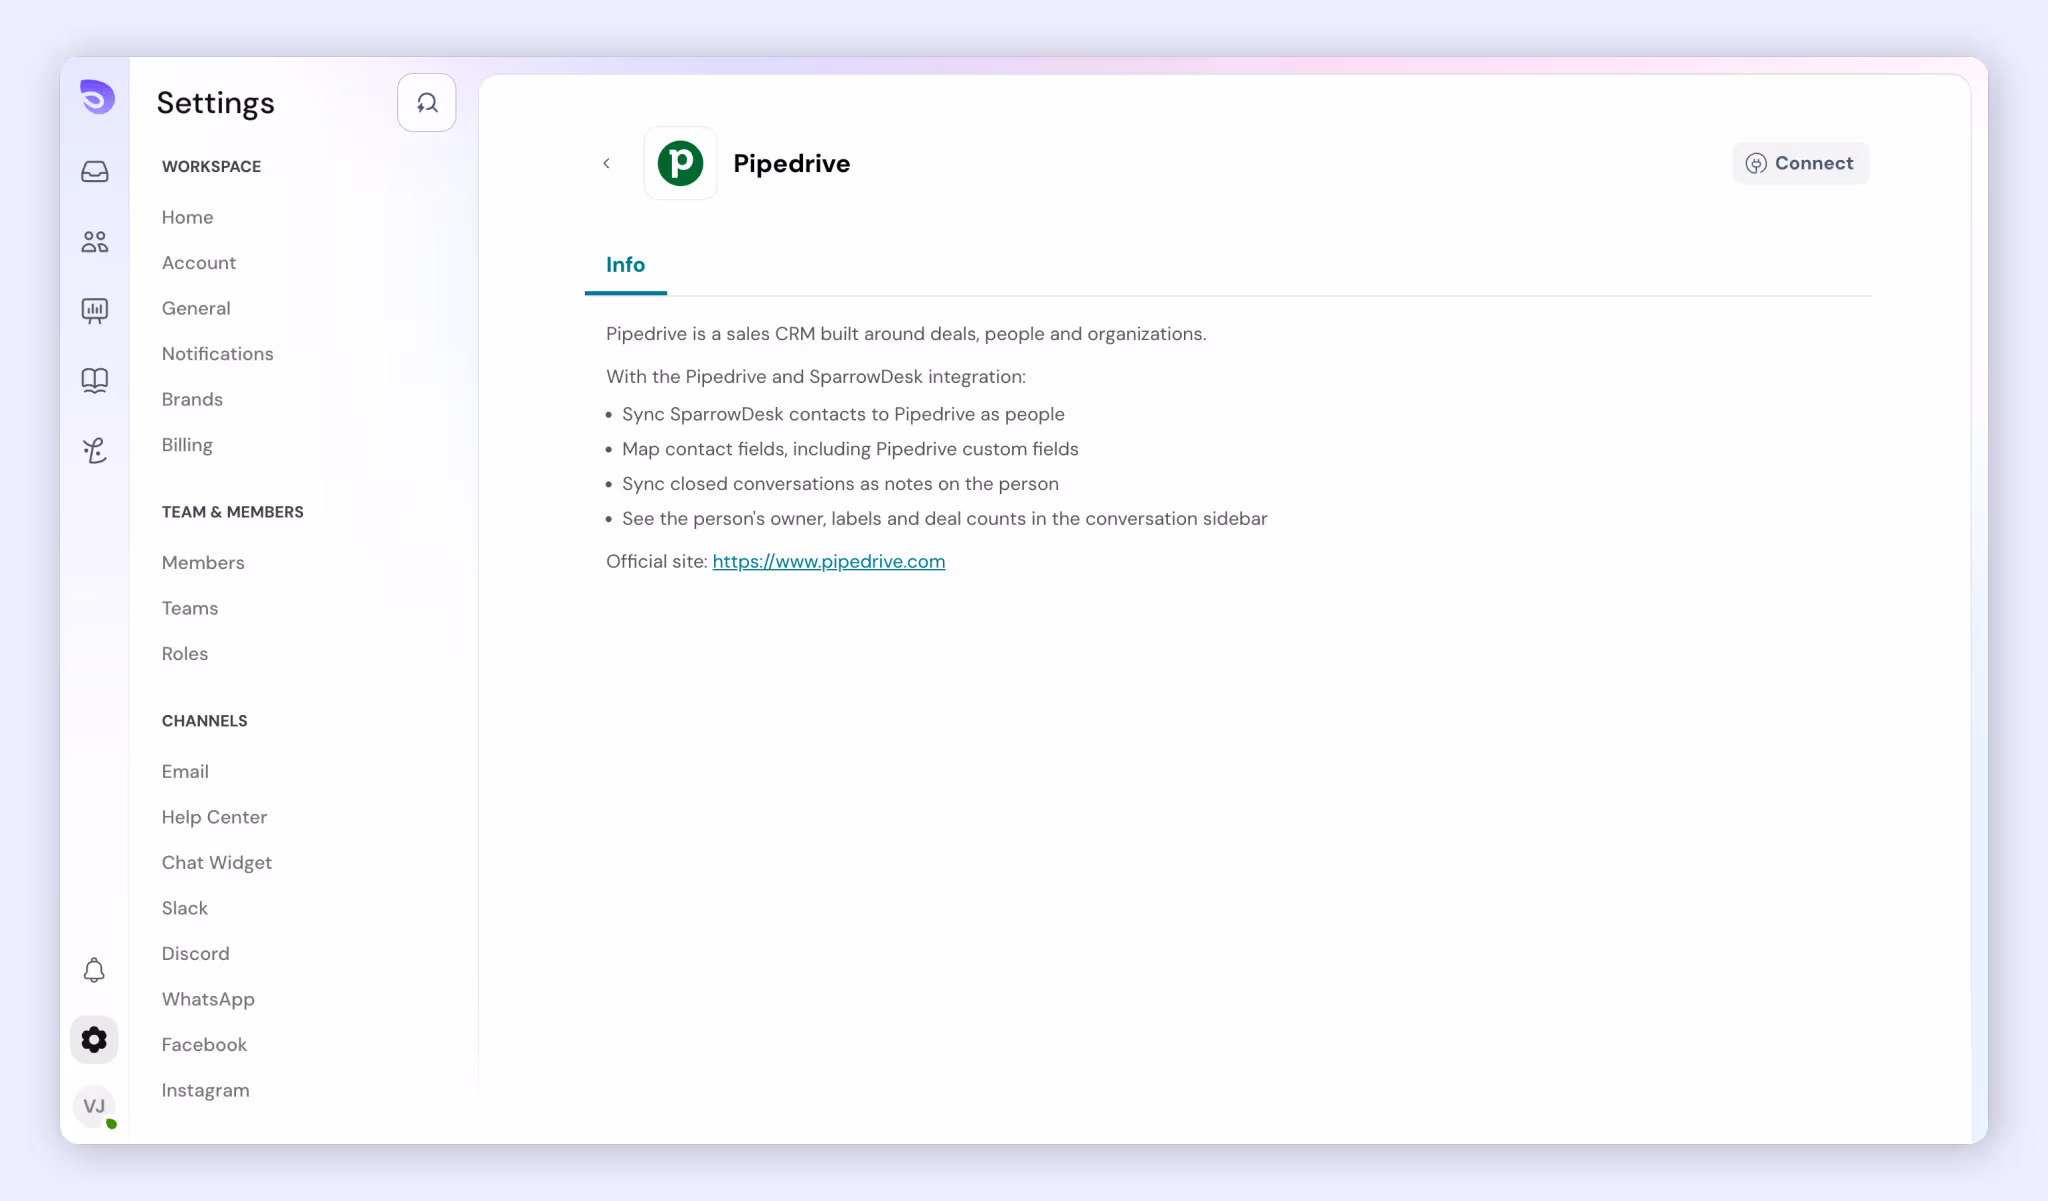Click 'Sync SparrowDesk contacts to Pipedrive' bullet
This screenshot has width=2048, height=1201.
point(843,414)
